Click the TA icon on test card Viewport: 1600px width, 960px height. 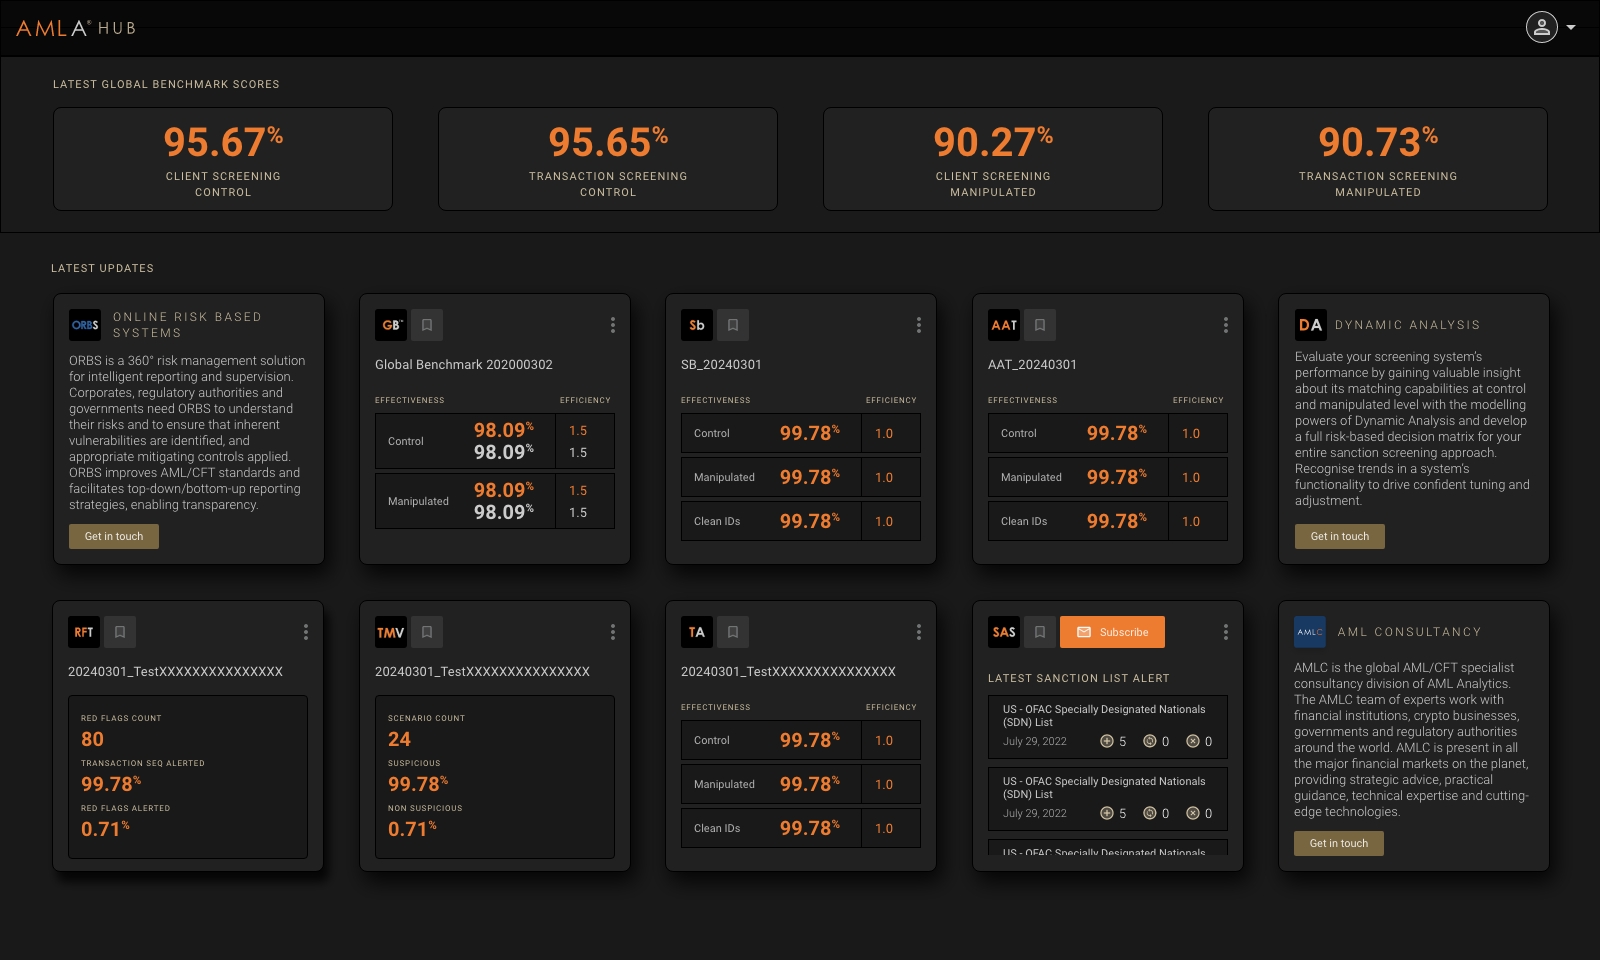[699, 632]
